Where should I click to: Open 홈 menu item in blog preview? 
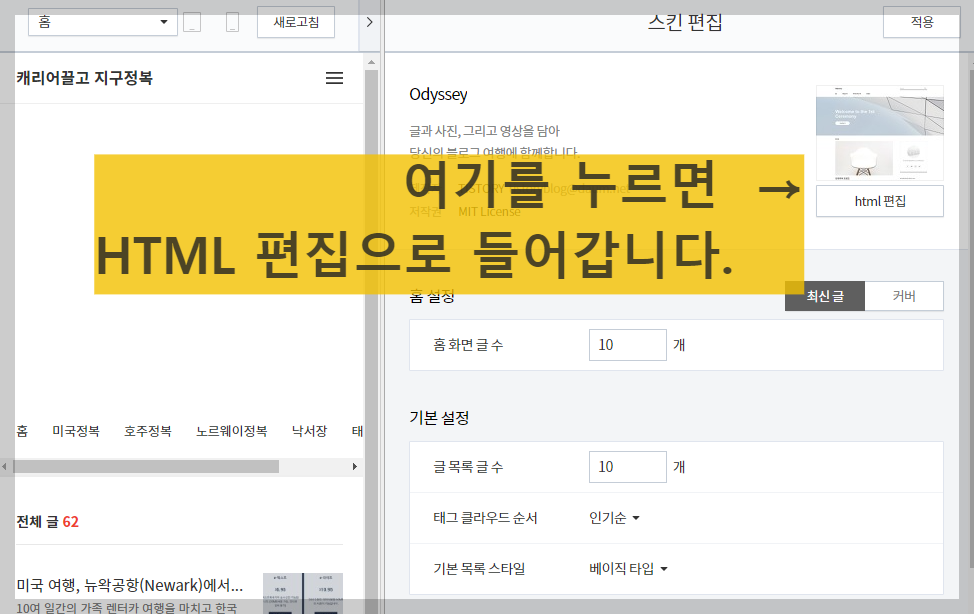coord(22,431)
